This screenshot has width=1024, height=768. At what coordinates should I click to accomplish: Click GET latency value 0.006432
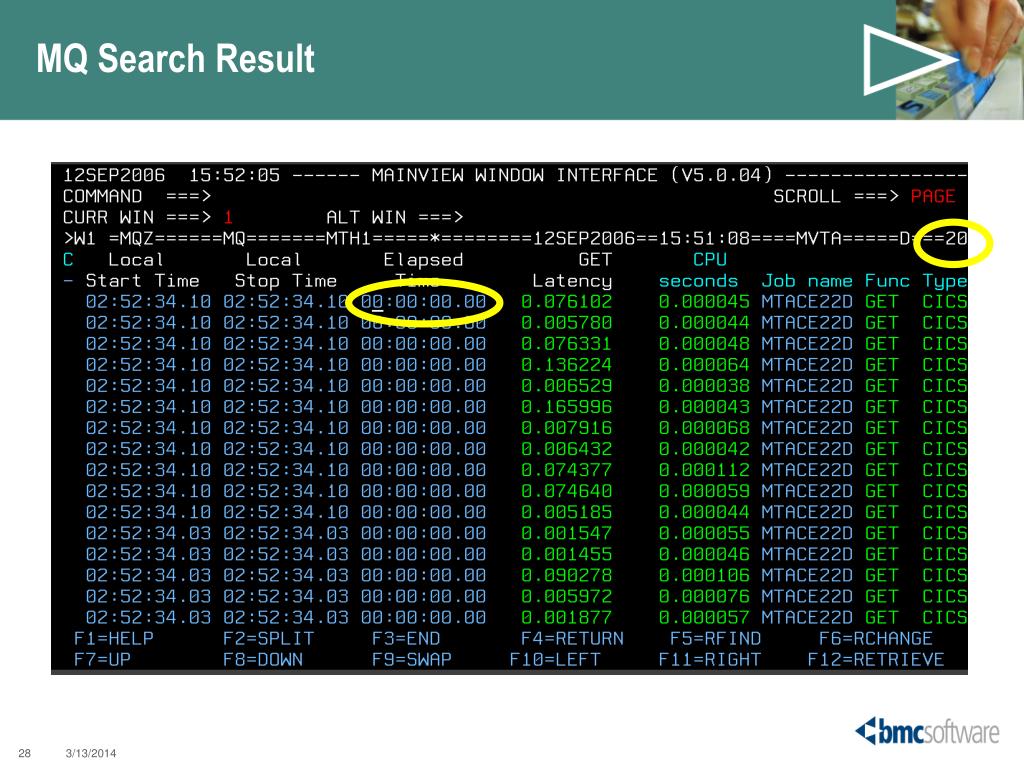[x=566, y=449]
